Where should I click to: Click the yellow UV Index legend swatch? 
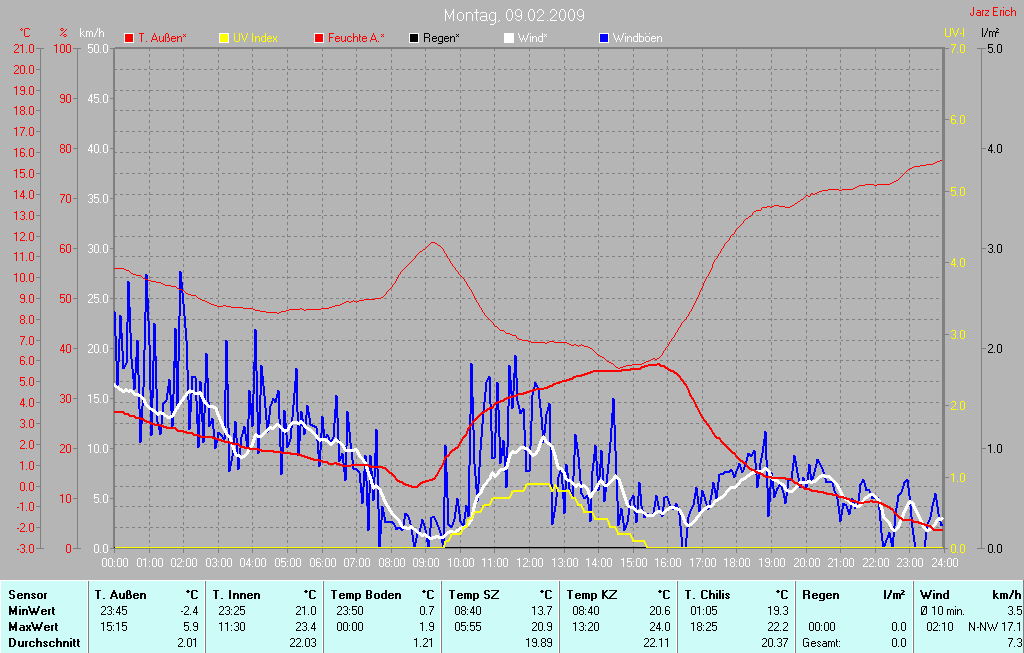pos(224,38)
